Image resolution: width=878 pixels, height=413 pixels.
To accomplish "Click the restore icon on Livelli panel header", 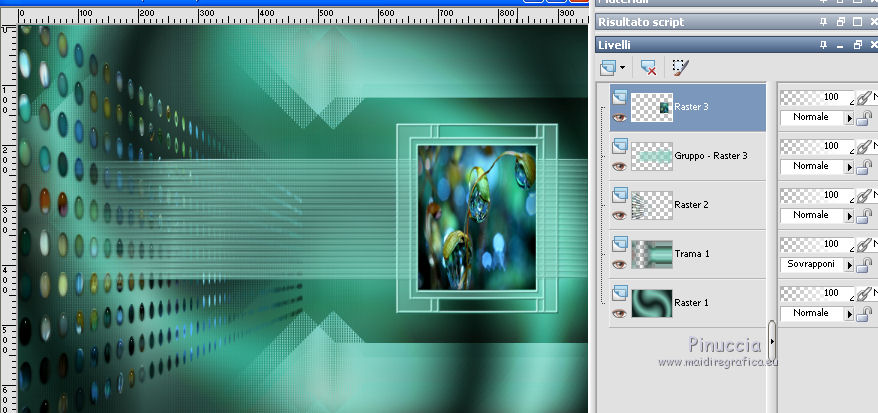I will coord(857,45).
